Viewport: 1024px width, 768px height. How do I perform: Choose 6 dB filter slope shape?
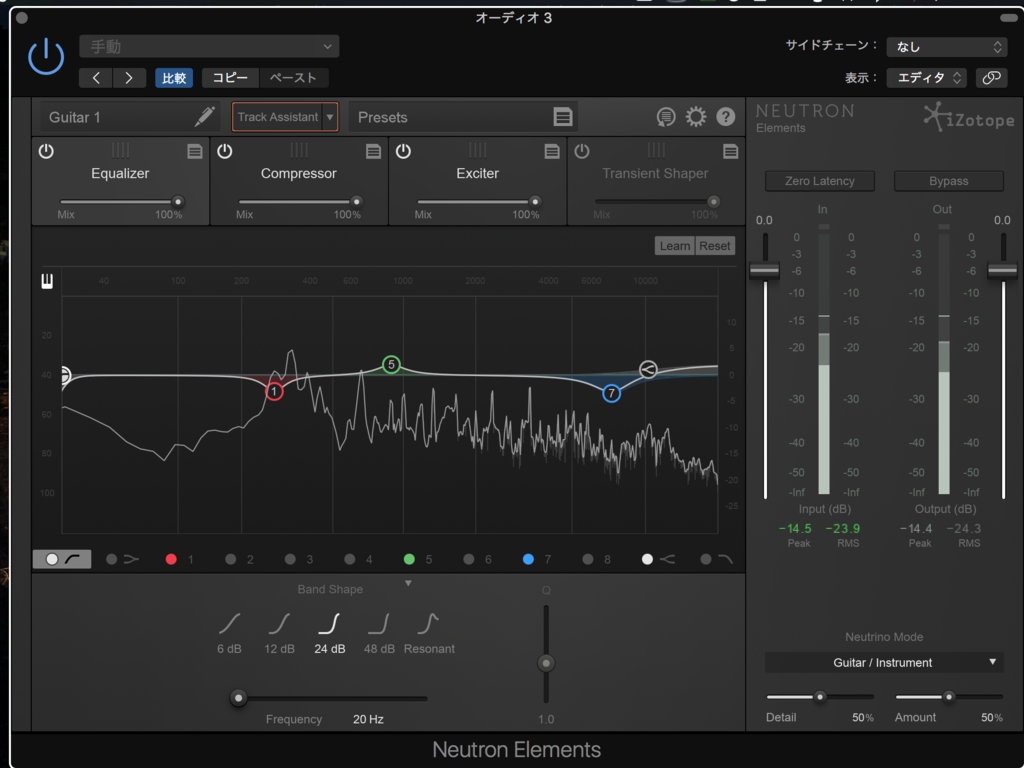click(x=229, y=633)
